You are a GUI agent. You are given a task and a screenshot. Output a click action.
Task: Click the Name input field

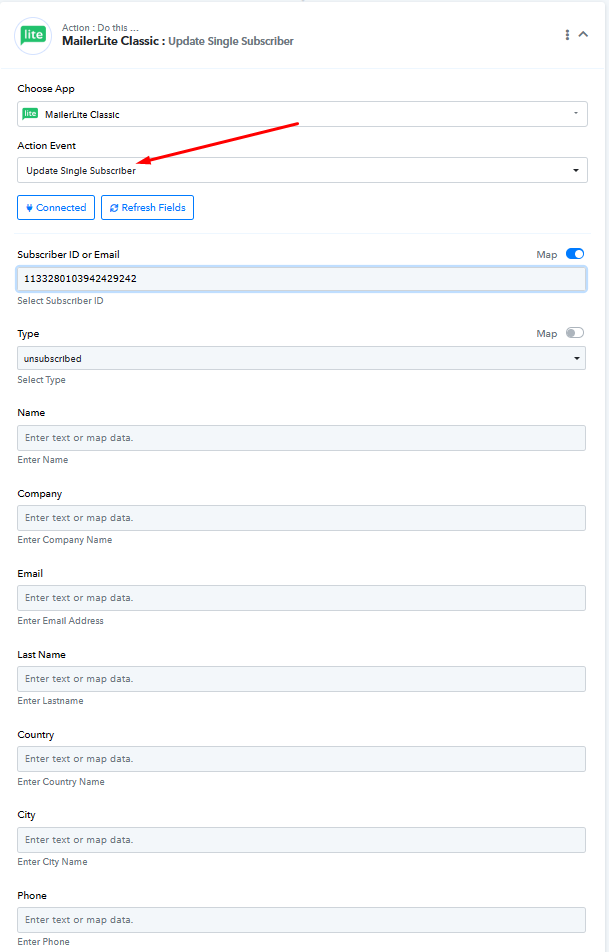pyautogui.click(x=301, y=438)
